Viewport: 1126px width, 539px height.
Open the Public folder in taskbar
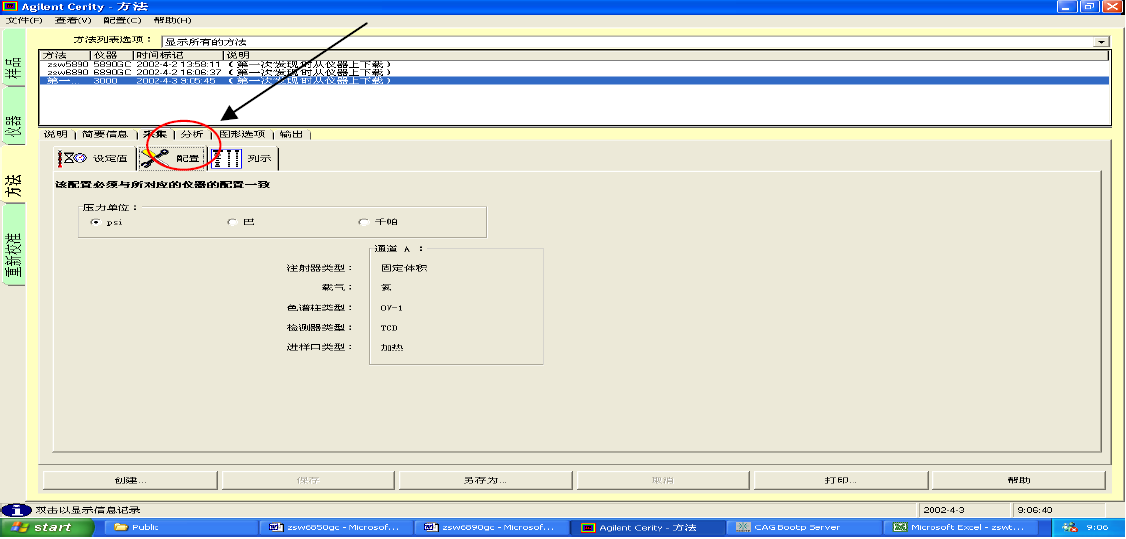tap(180, 528)
